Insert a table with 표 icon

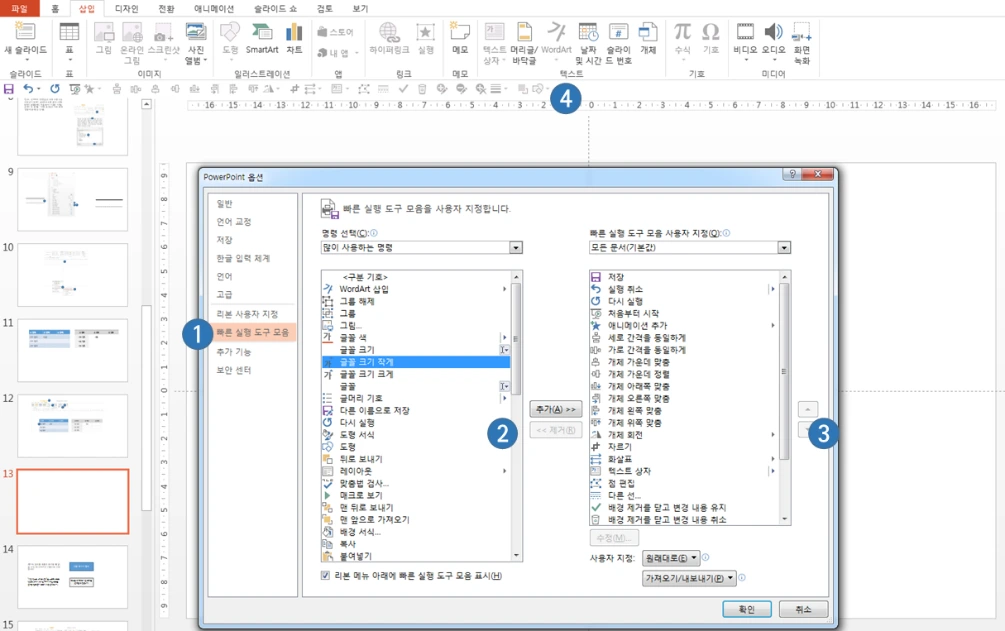click(x=69, y=32)
